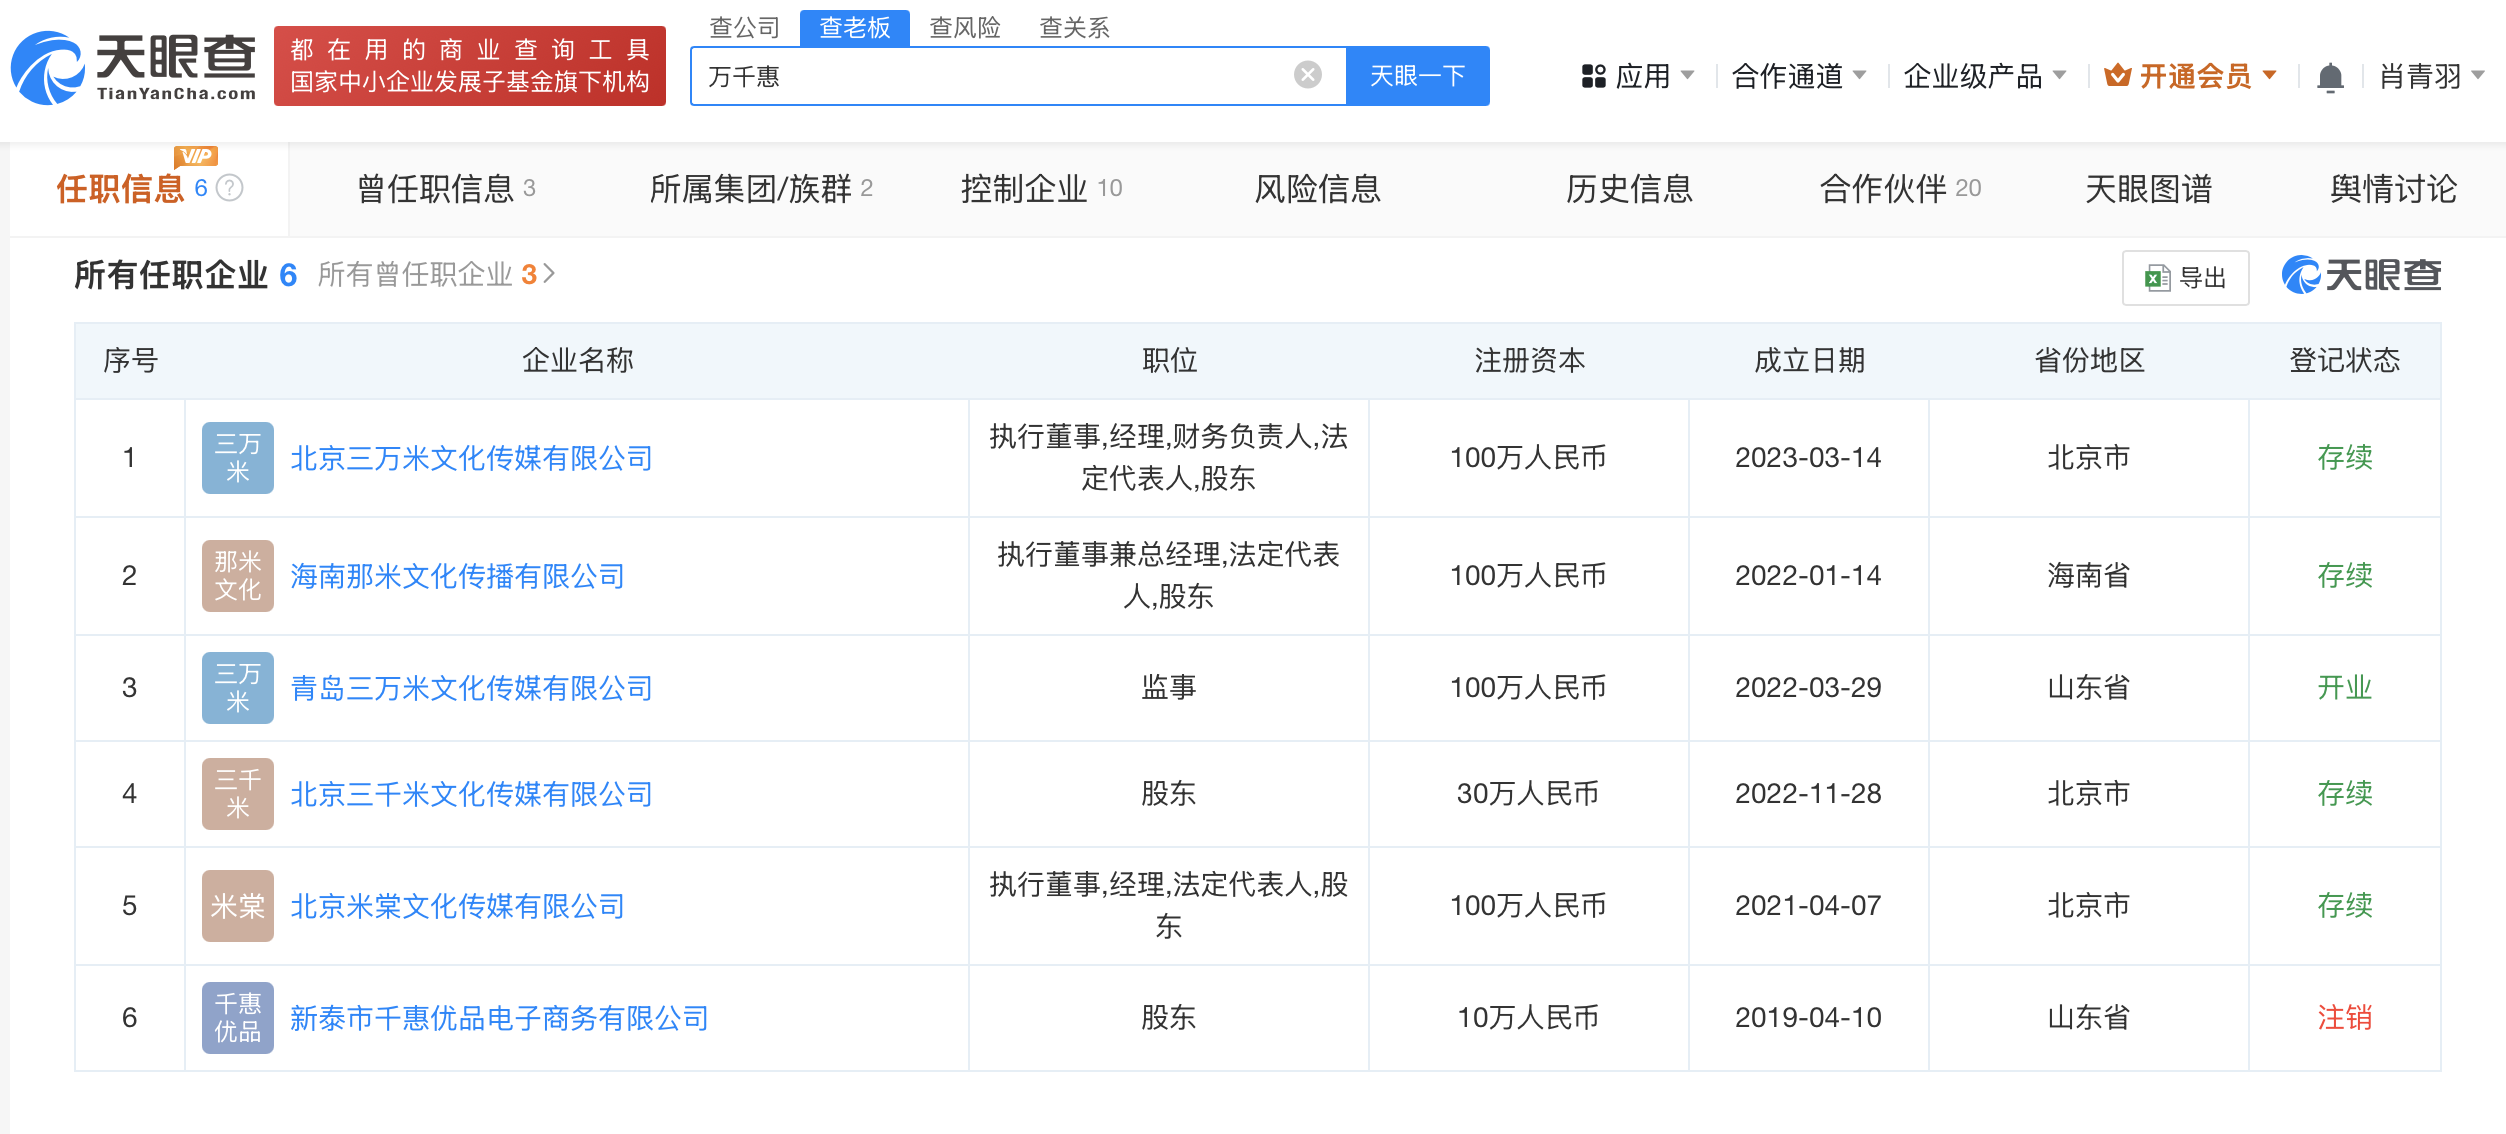The image size is (2506, 1134).
Task: Click the 注销 status in row 6
Action: coord(2345,1018)
